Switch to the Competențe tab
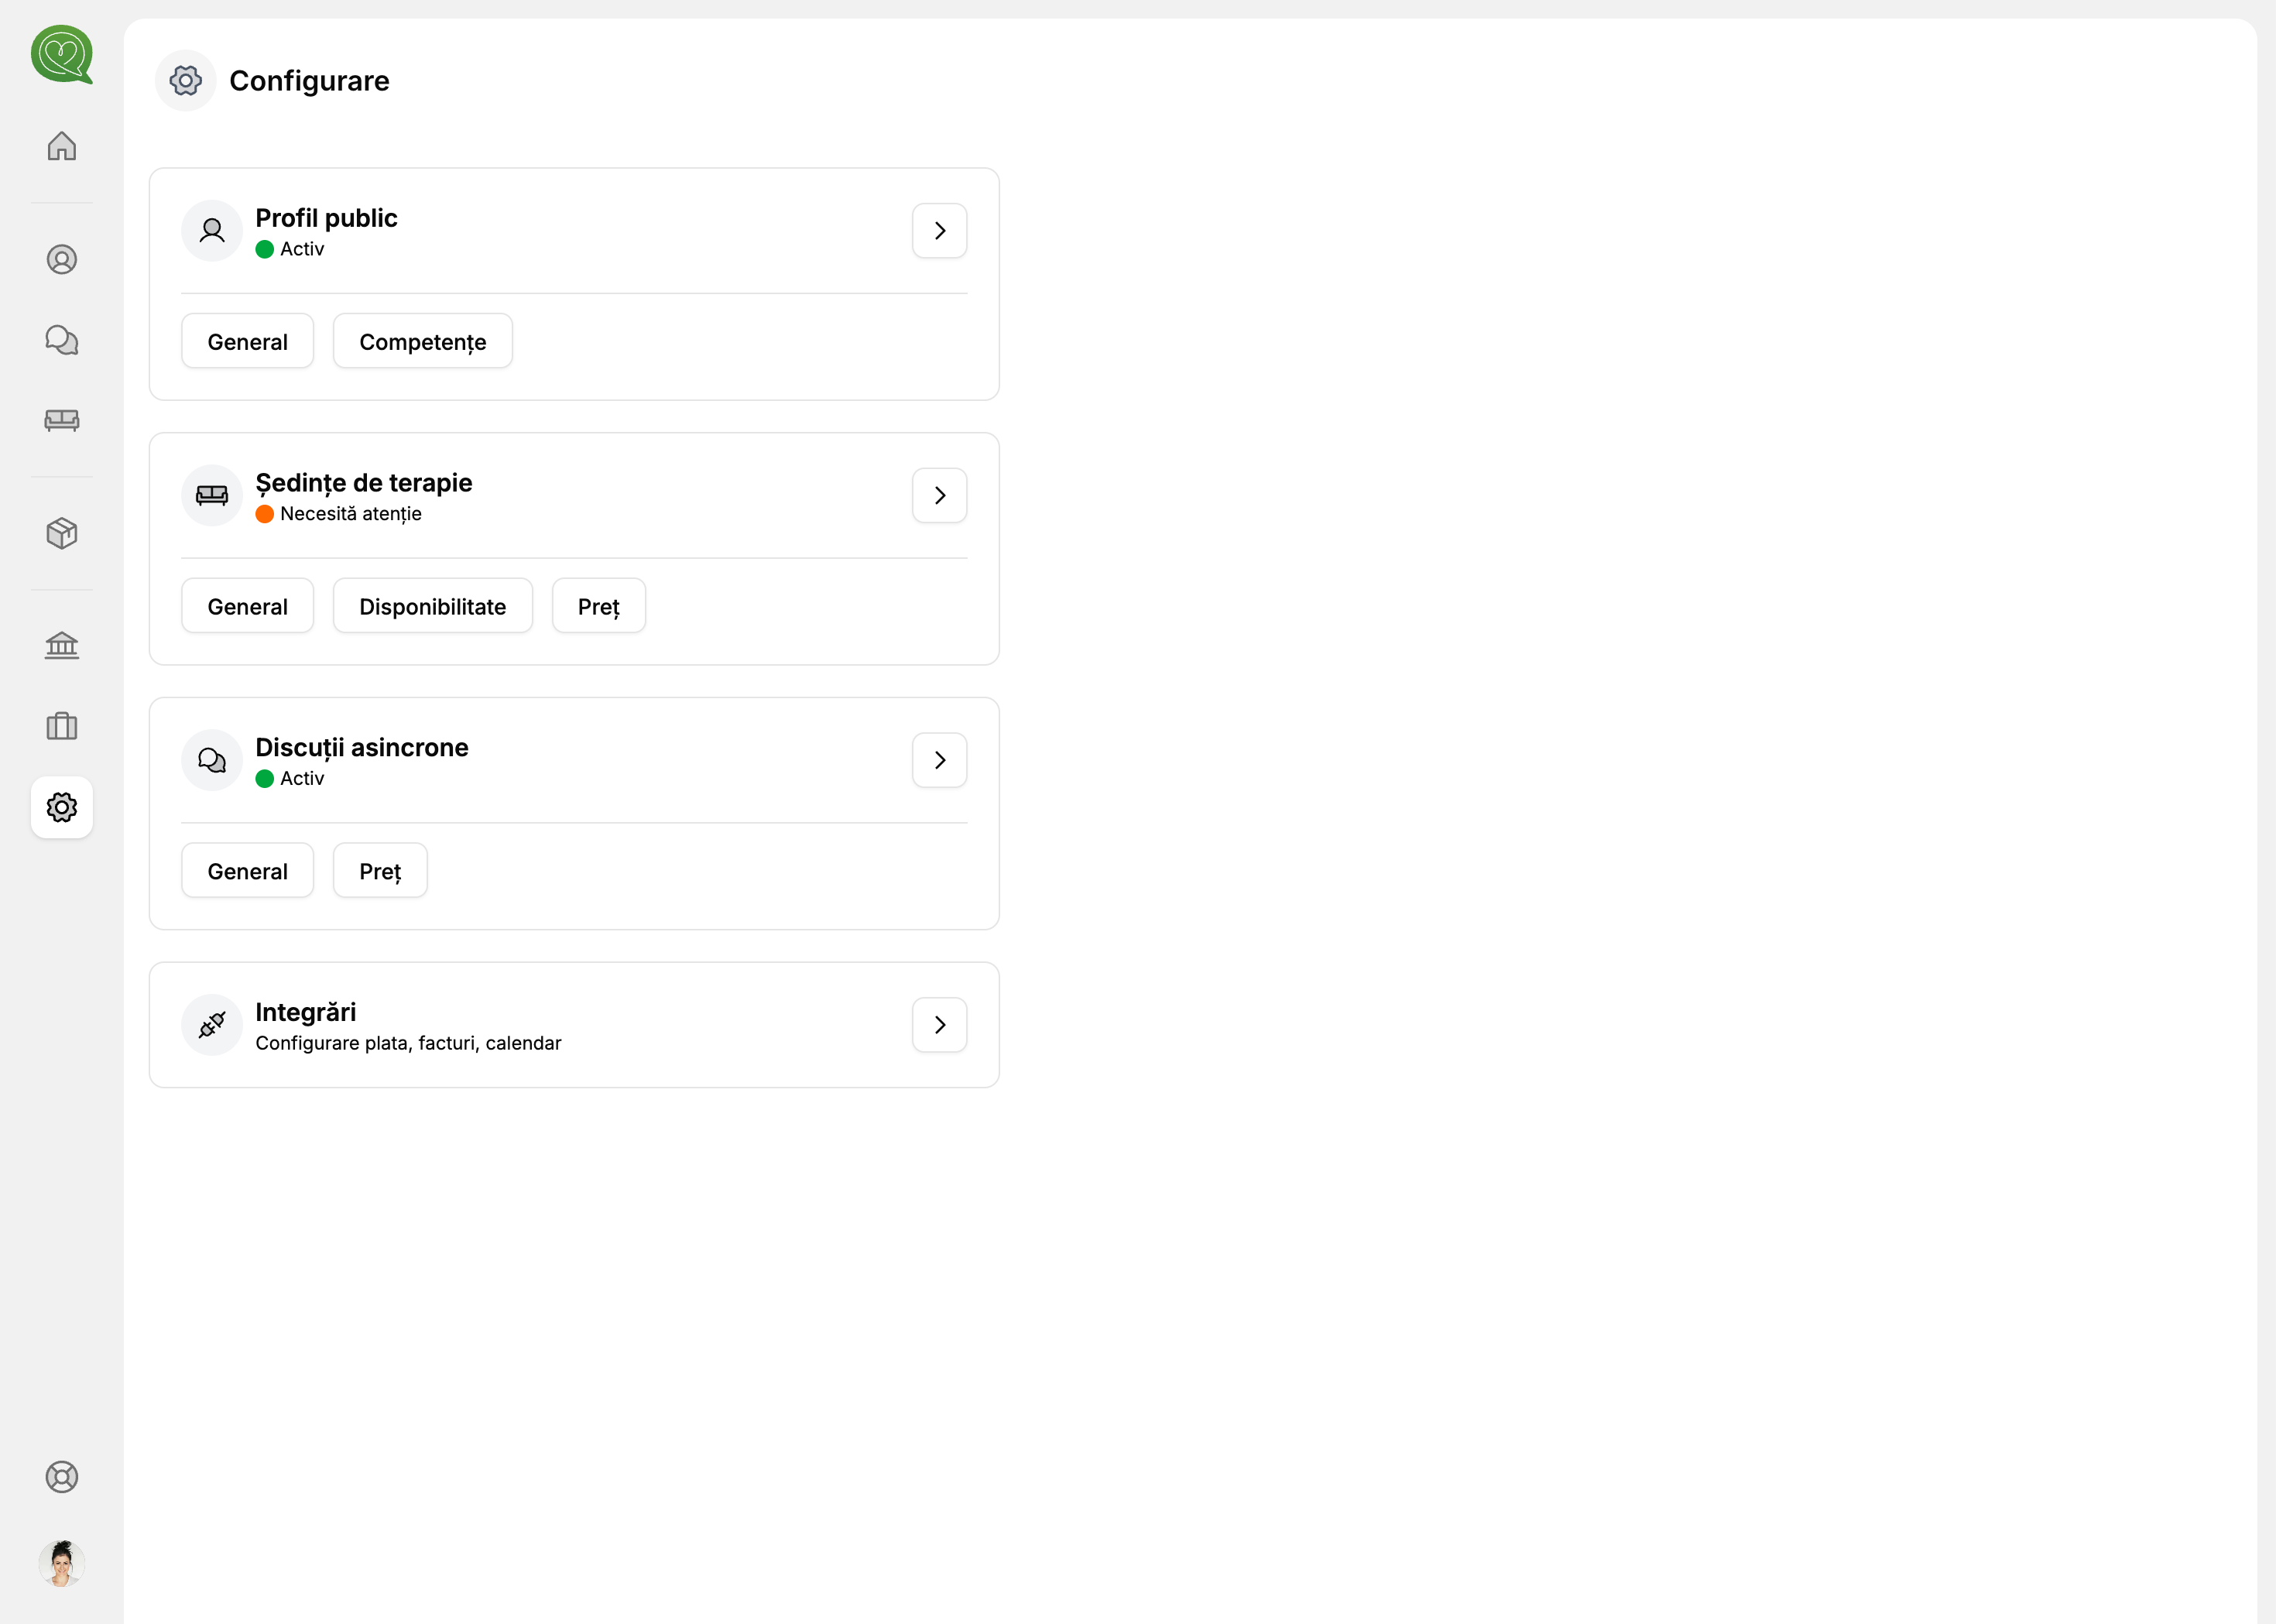This screenshot has width=2293, height=1624. pos(422,341)
